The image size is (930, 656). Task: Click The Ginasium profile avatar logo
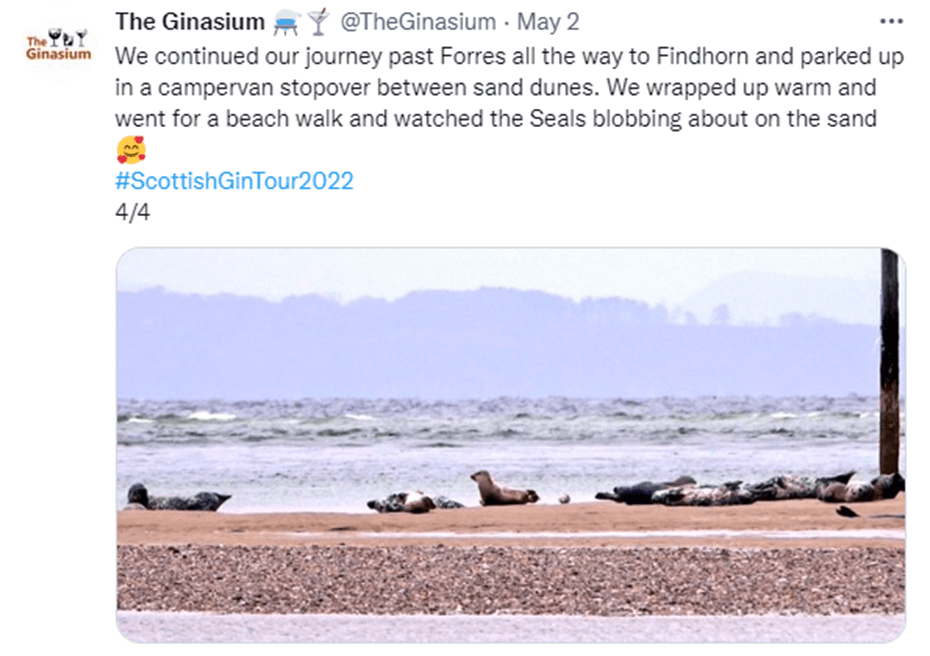click(x=57, y=46)
